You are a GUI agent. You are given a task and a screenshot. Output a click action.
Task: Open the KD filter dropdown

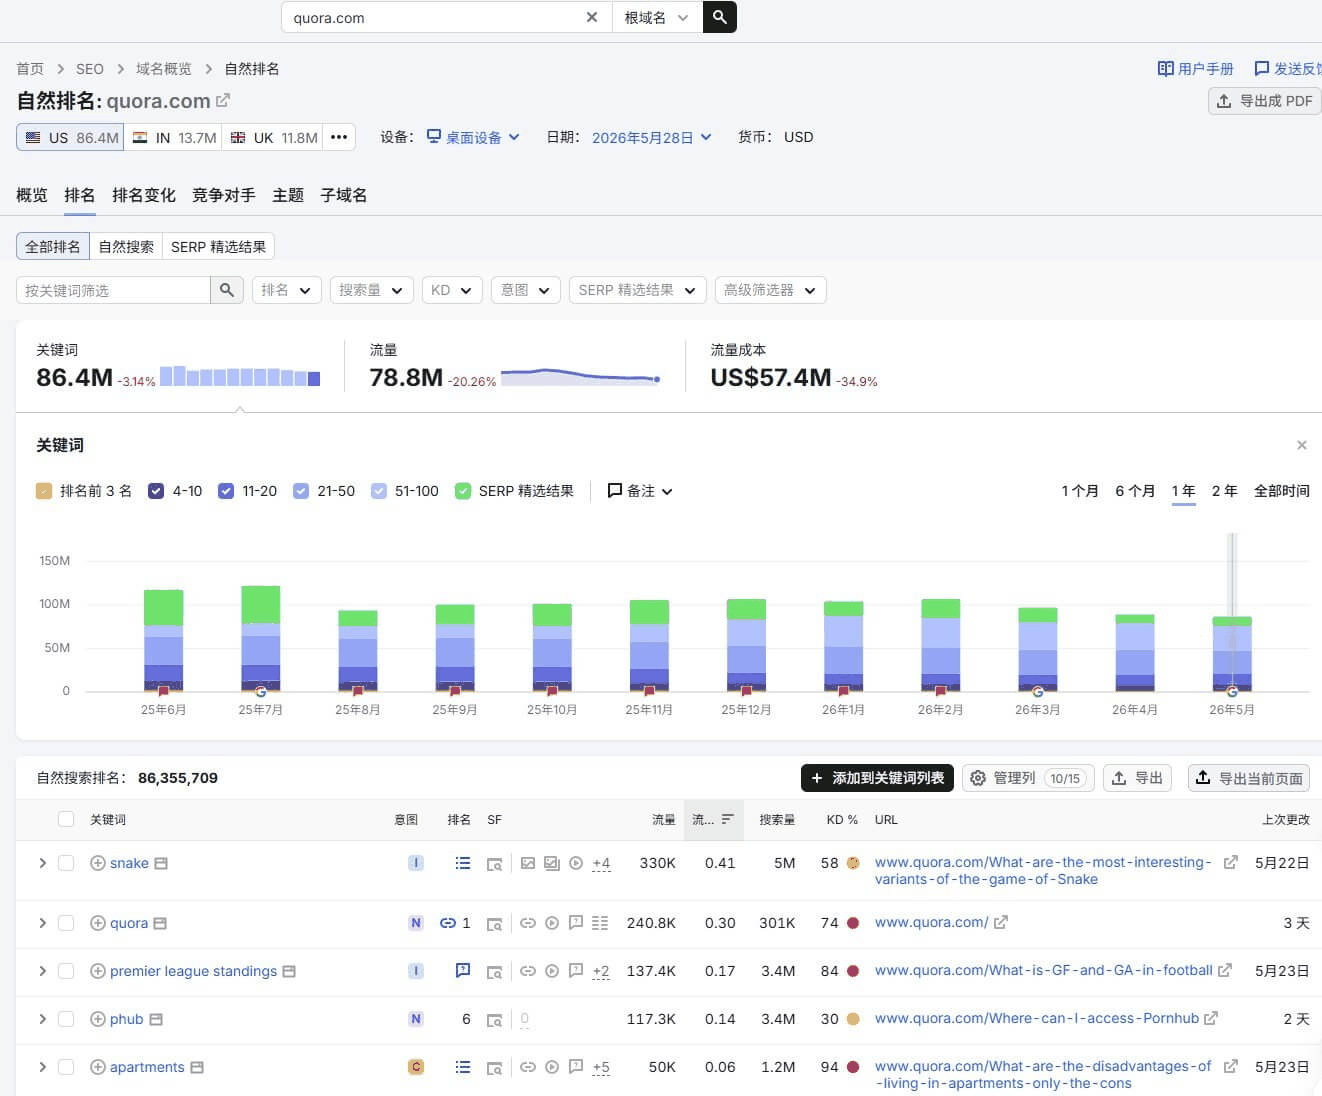(452, 290)
